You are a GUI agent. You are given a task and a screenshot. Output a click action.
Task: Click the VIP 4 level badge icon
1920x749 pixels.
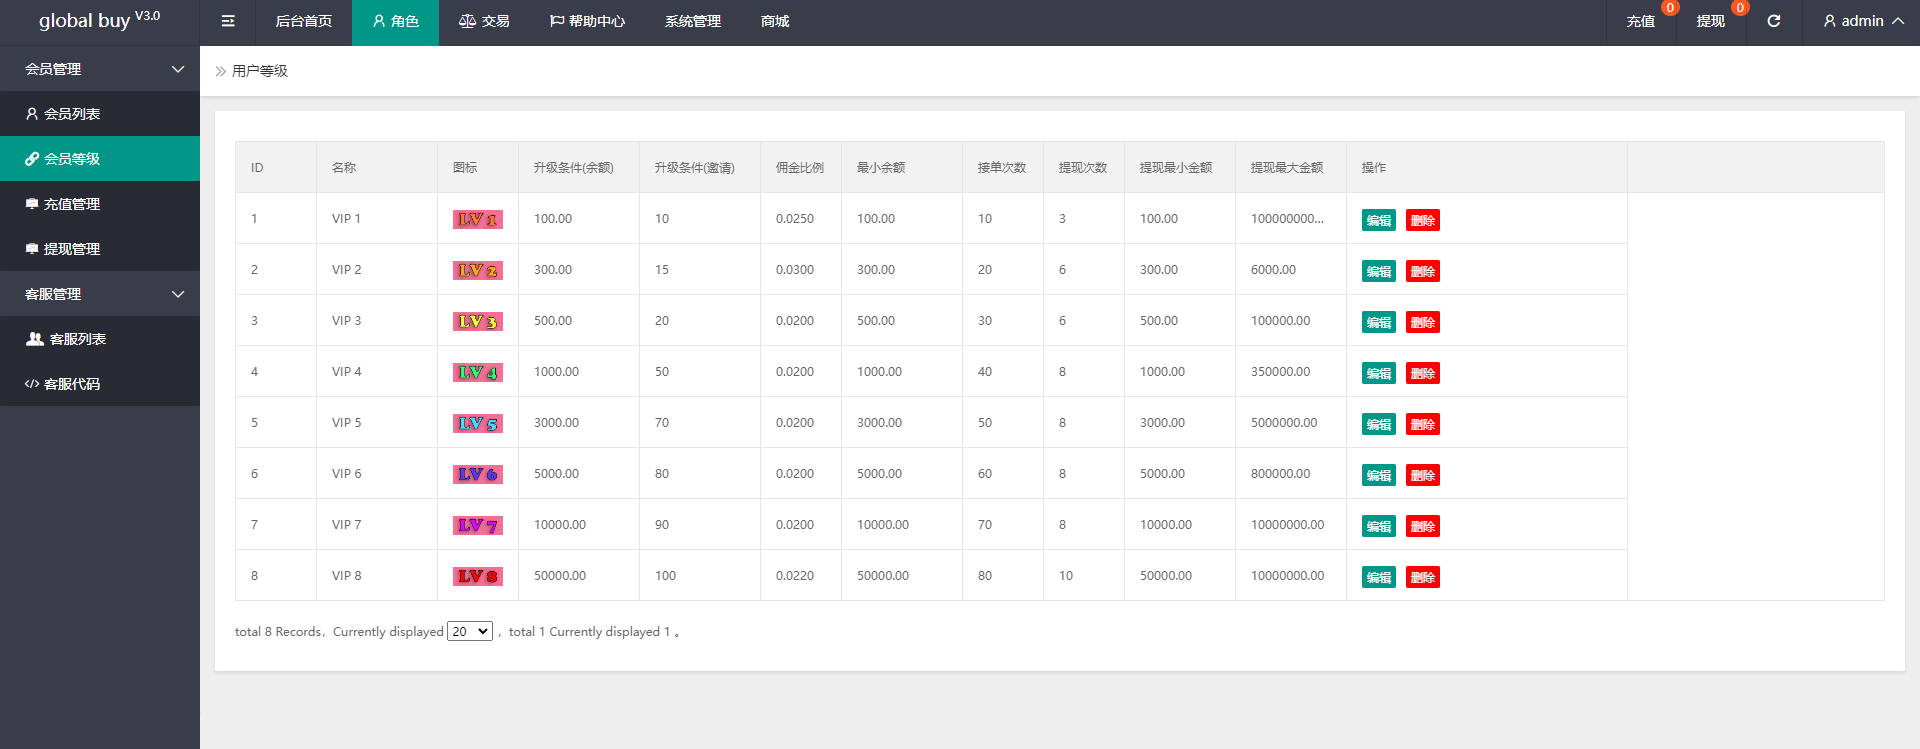point(478,372)
